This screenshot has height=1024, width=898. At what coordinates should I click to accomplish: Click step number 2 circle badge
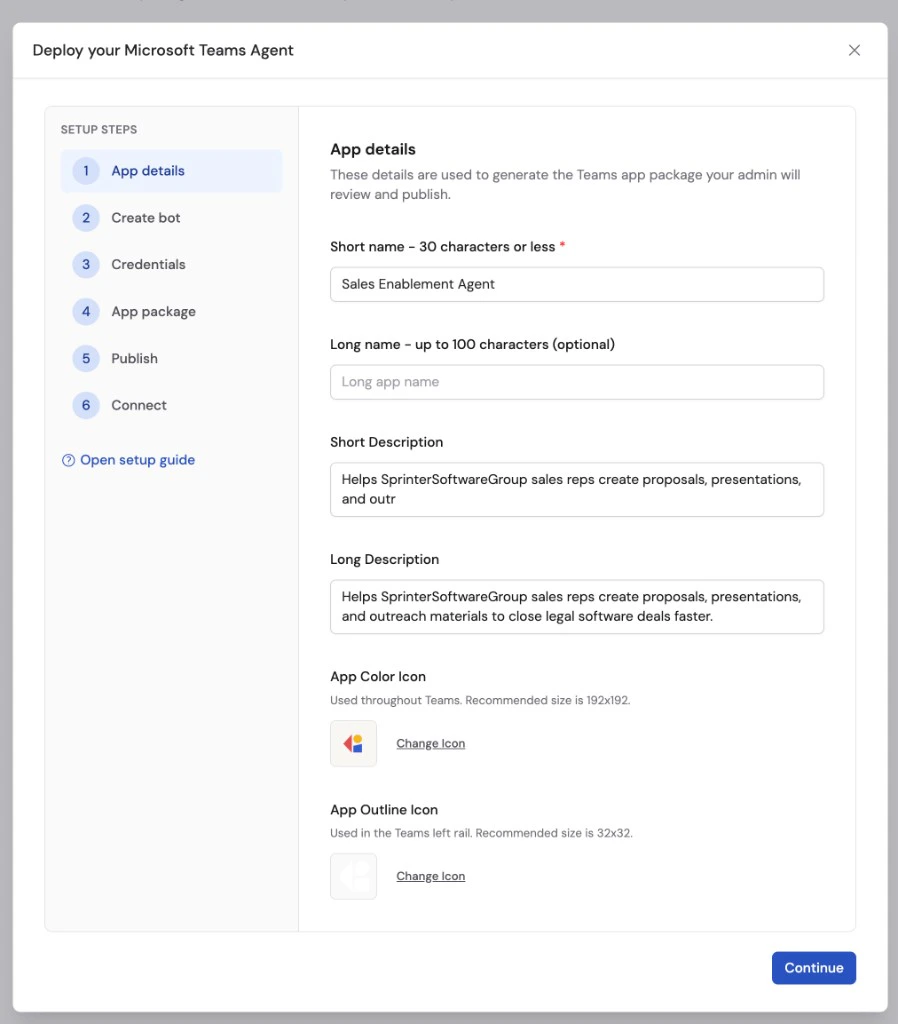[x=86, y=218]
